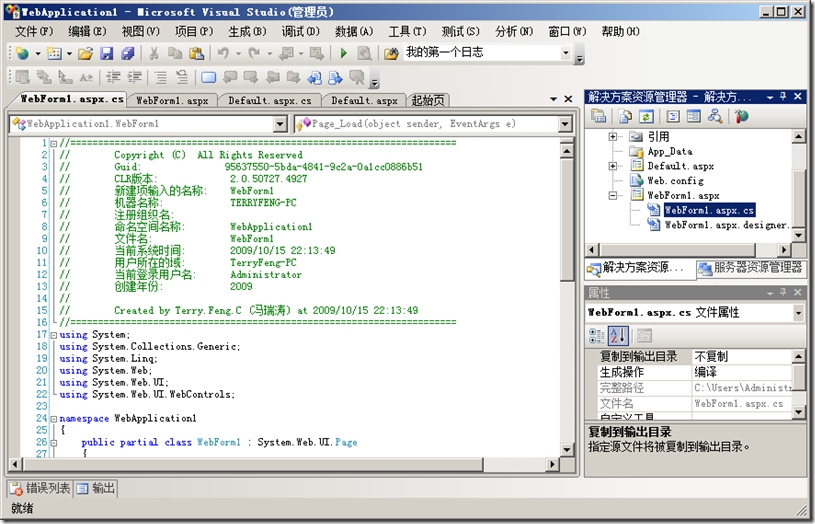Click Show All Files in Solution Explorer
815x524 pixels.
625,116
